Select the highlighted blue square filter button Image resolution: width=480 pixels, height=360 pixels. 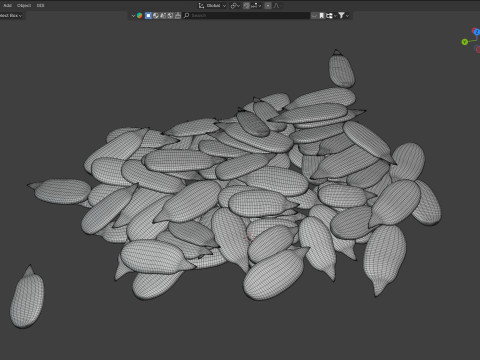coord(149,16)
